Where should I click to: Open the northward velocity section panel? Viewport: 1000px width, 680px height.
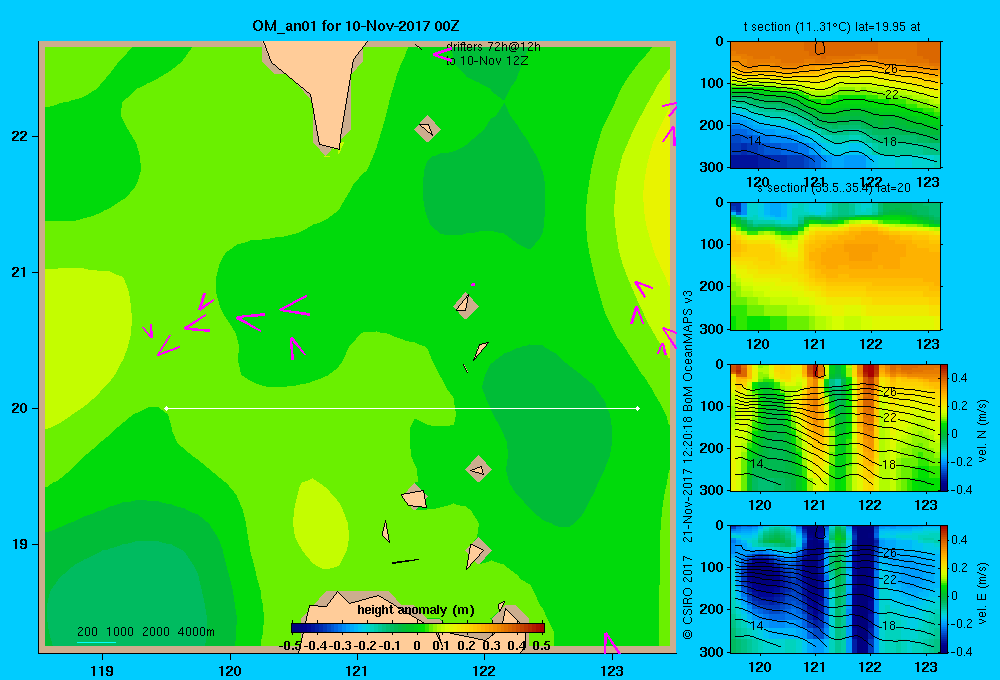point(835,427)
